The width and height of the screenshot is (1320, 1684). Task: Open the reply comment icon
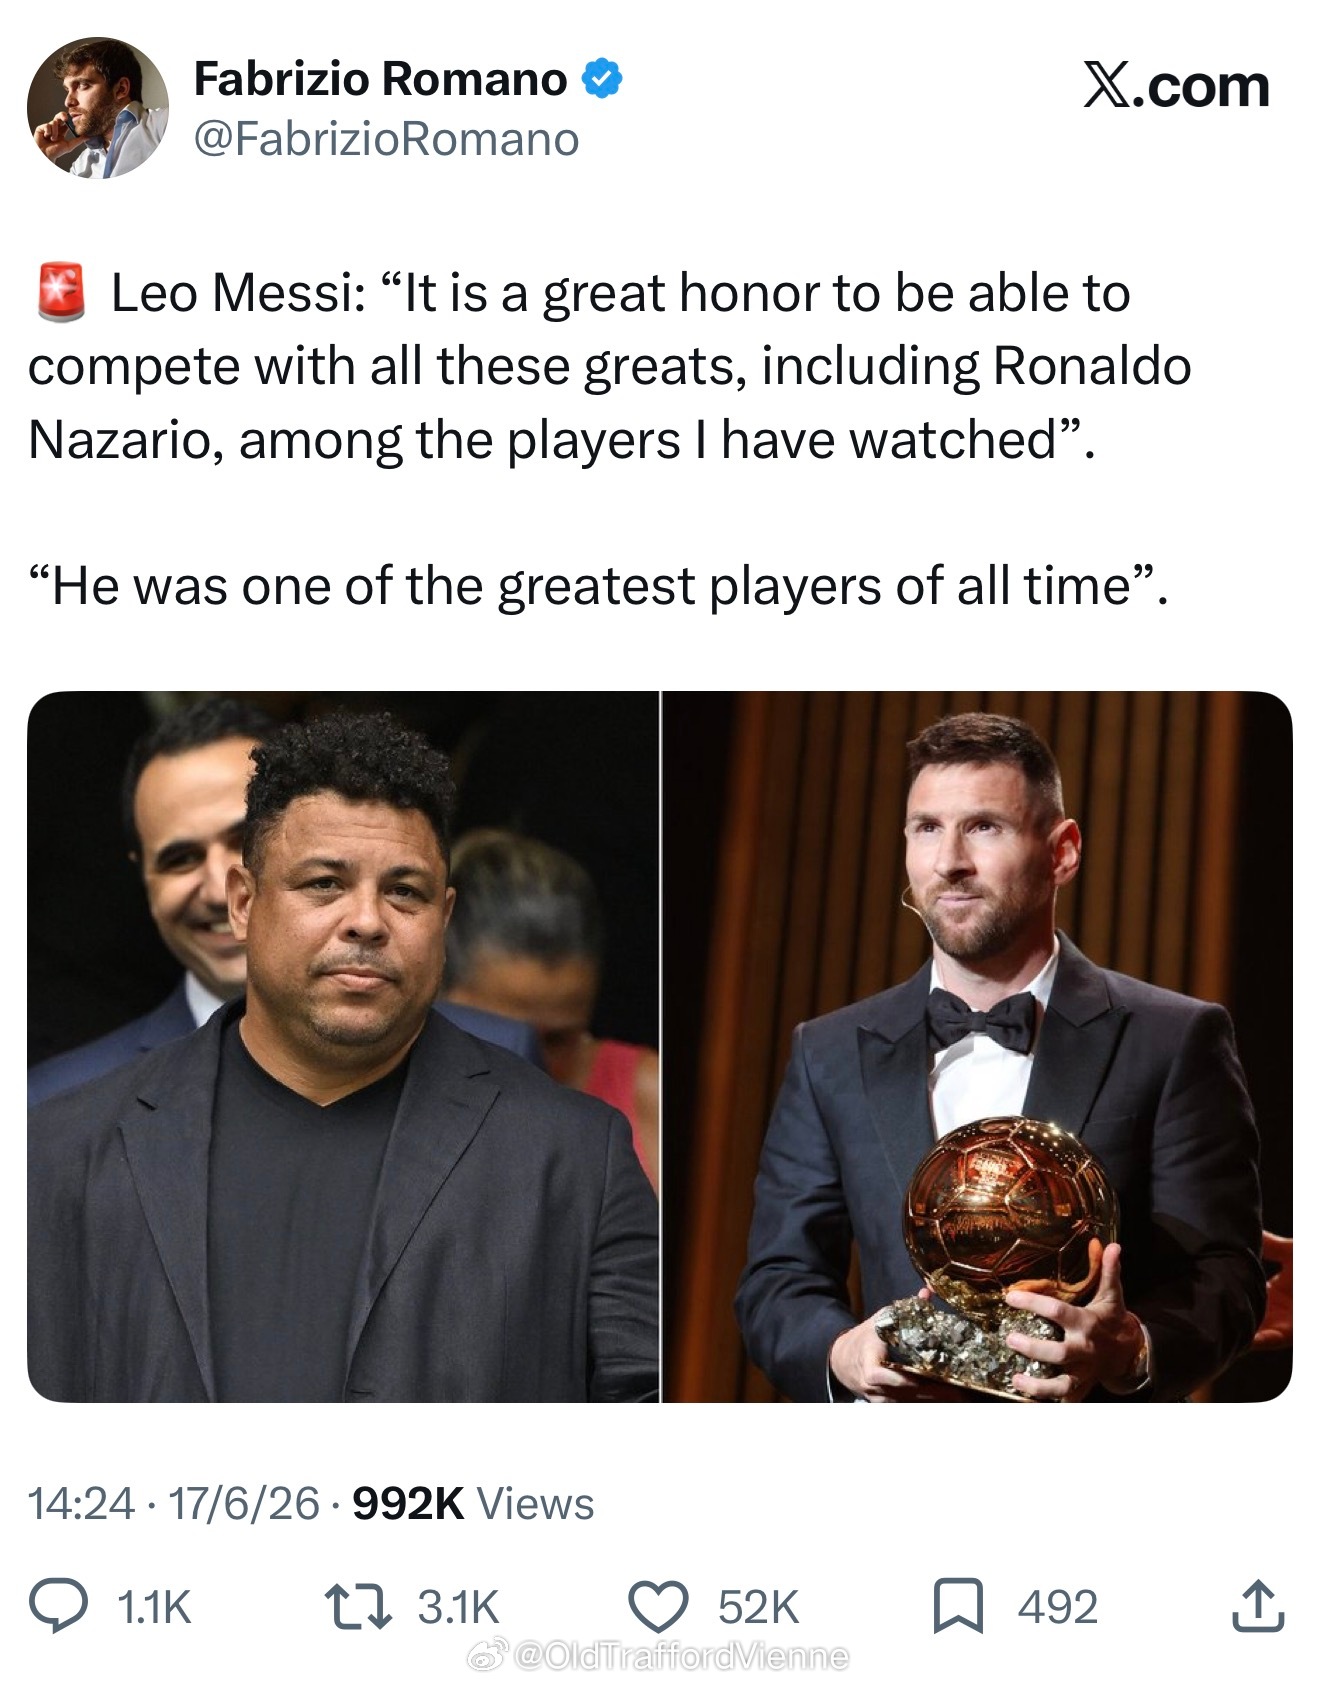pyautogui.click(x=58, y=1607)
